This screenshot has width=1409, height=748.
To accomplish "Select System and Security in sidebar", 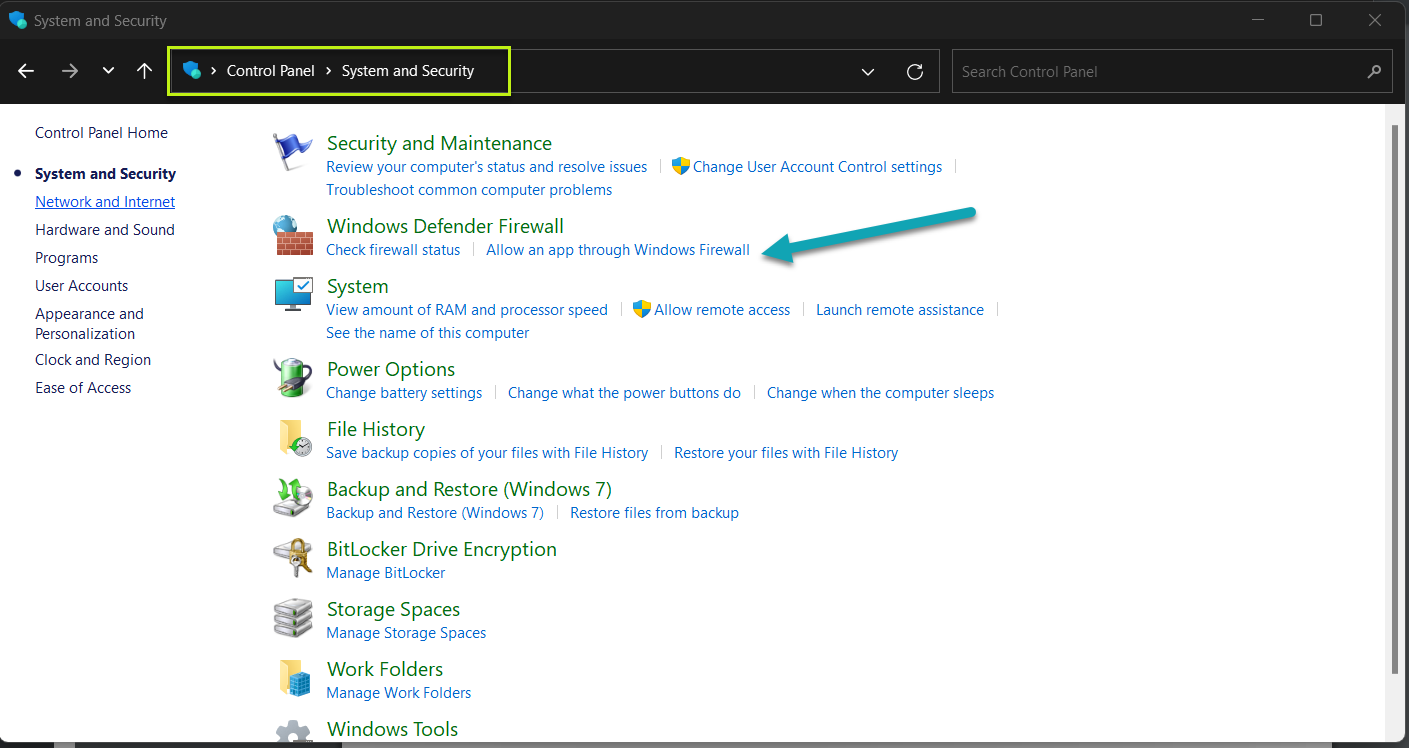I will 105,174.
